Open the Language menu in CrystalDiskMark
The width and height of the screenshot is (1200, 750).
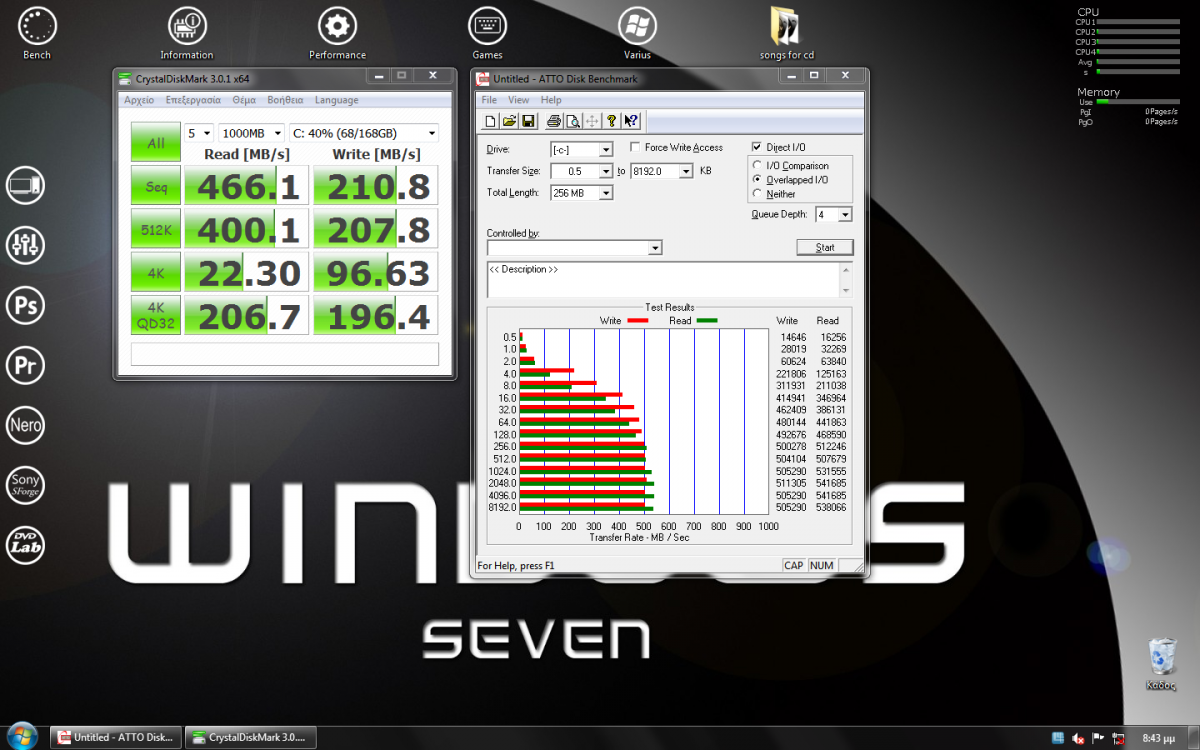click(x=336, y=100)
